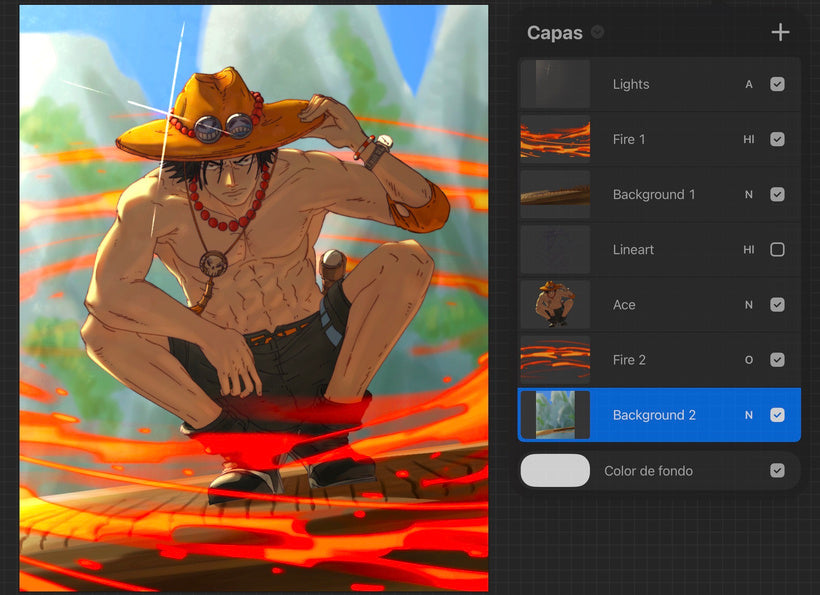
Task: Open blend mode N on Ace layer
Action: [749, 305]
